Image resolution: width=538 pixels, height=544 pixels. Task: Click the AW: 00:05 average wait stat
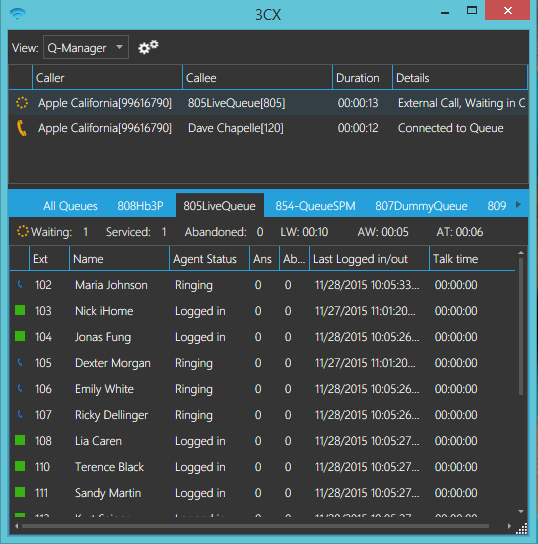point(383,232)
